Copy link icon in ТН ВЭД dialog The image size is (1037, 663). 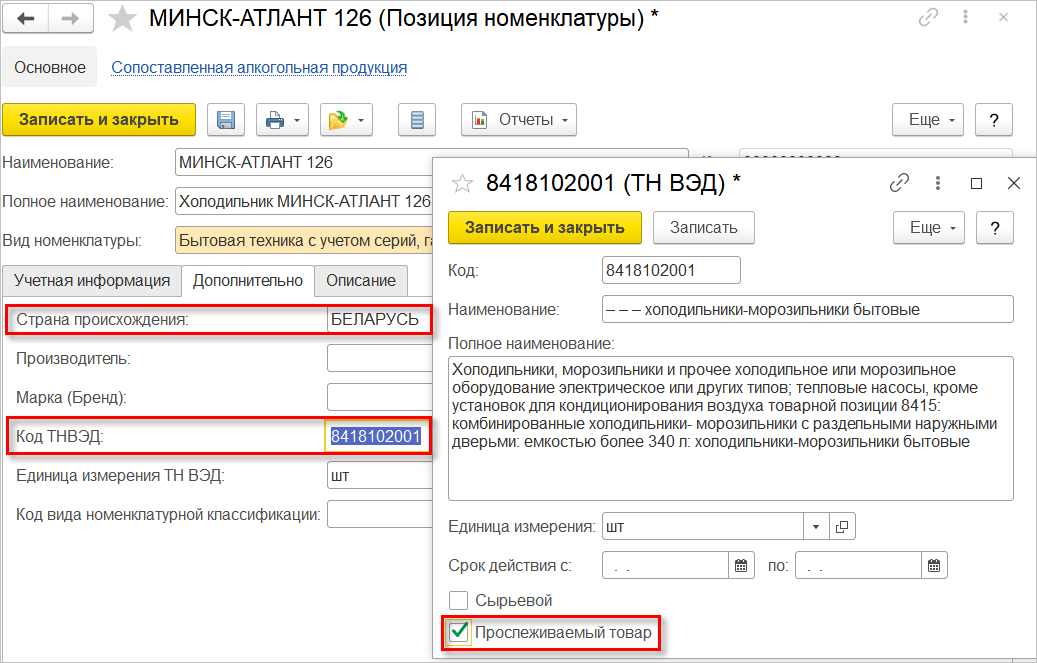click(x=899, y=183)
